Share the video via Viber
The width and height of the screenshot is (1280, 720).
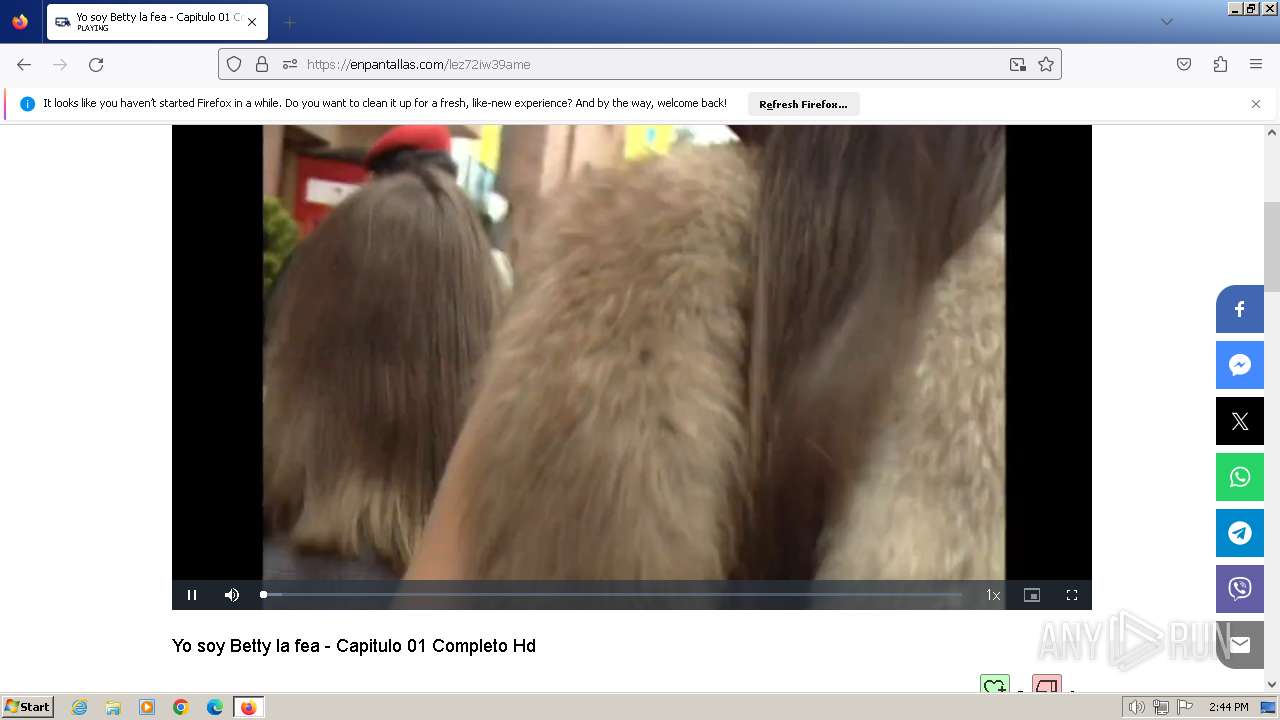coord(1240,589)
